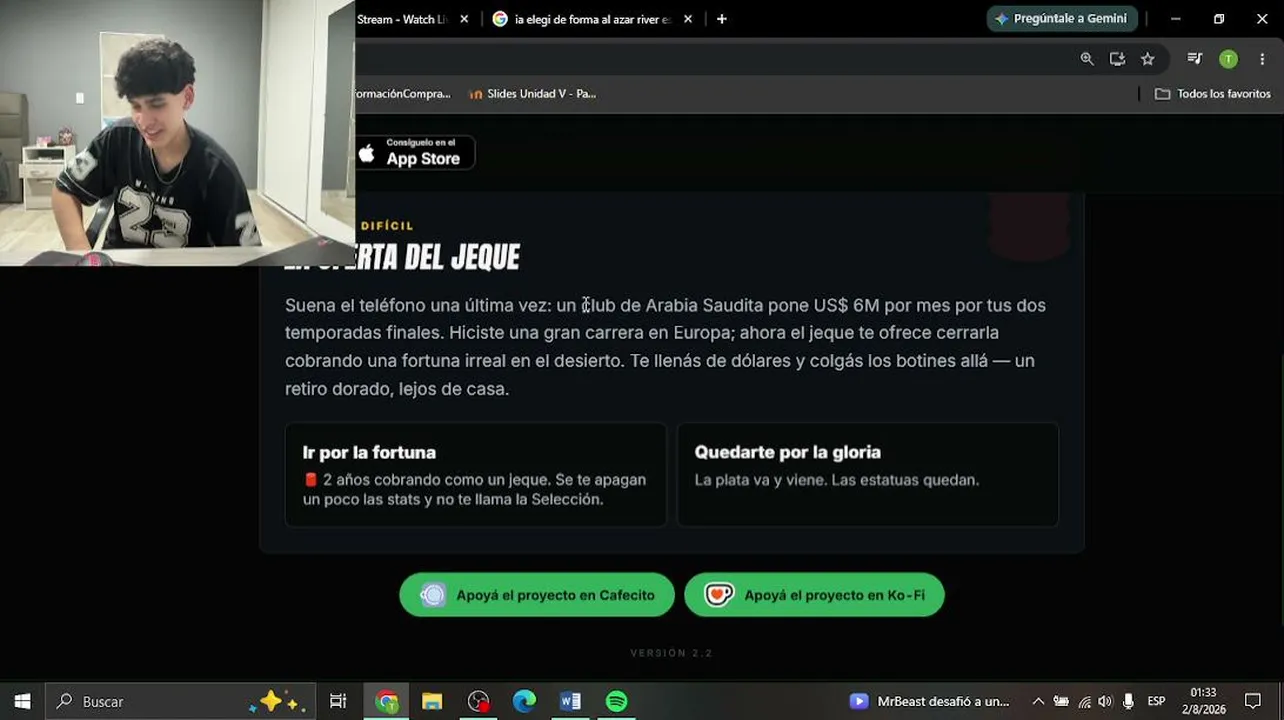1284x720 pixels.
Task: Click the webcam overlay of the streamer
Action: [x=177, y=133]
